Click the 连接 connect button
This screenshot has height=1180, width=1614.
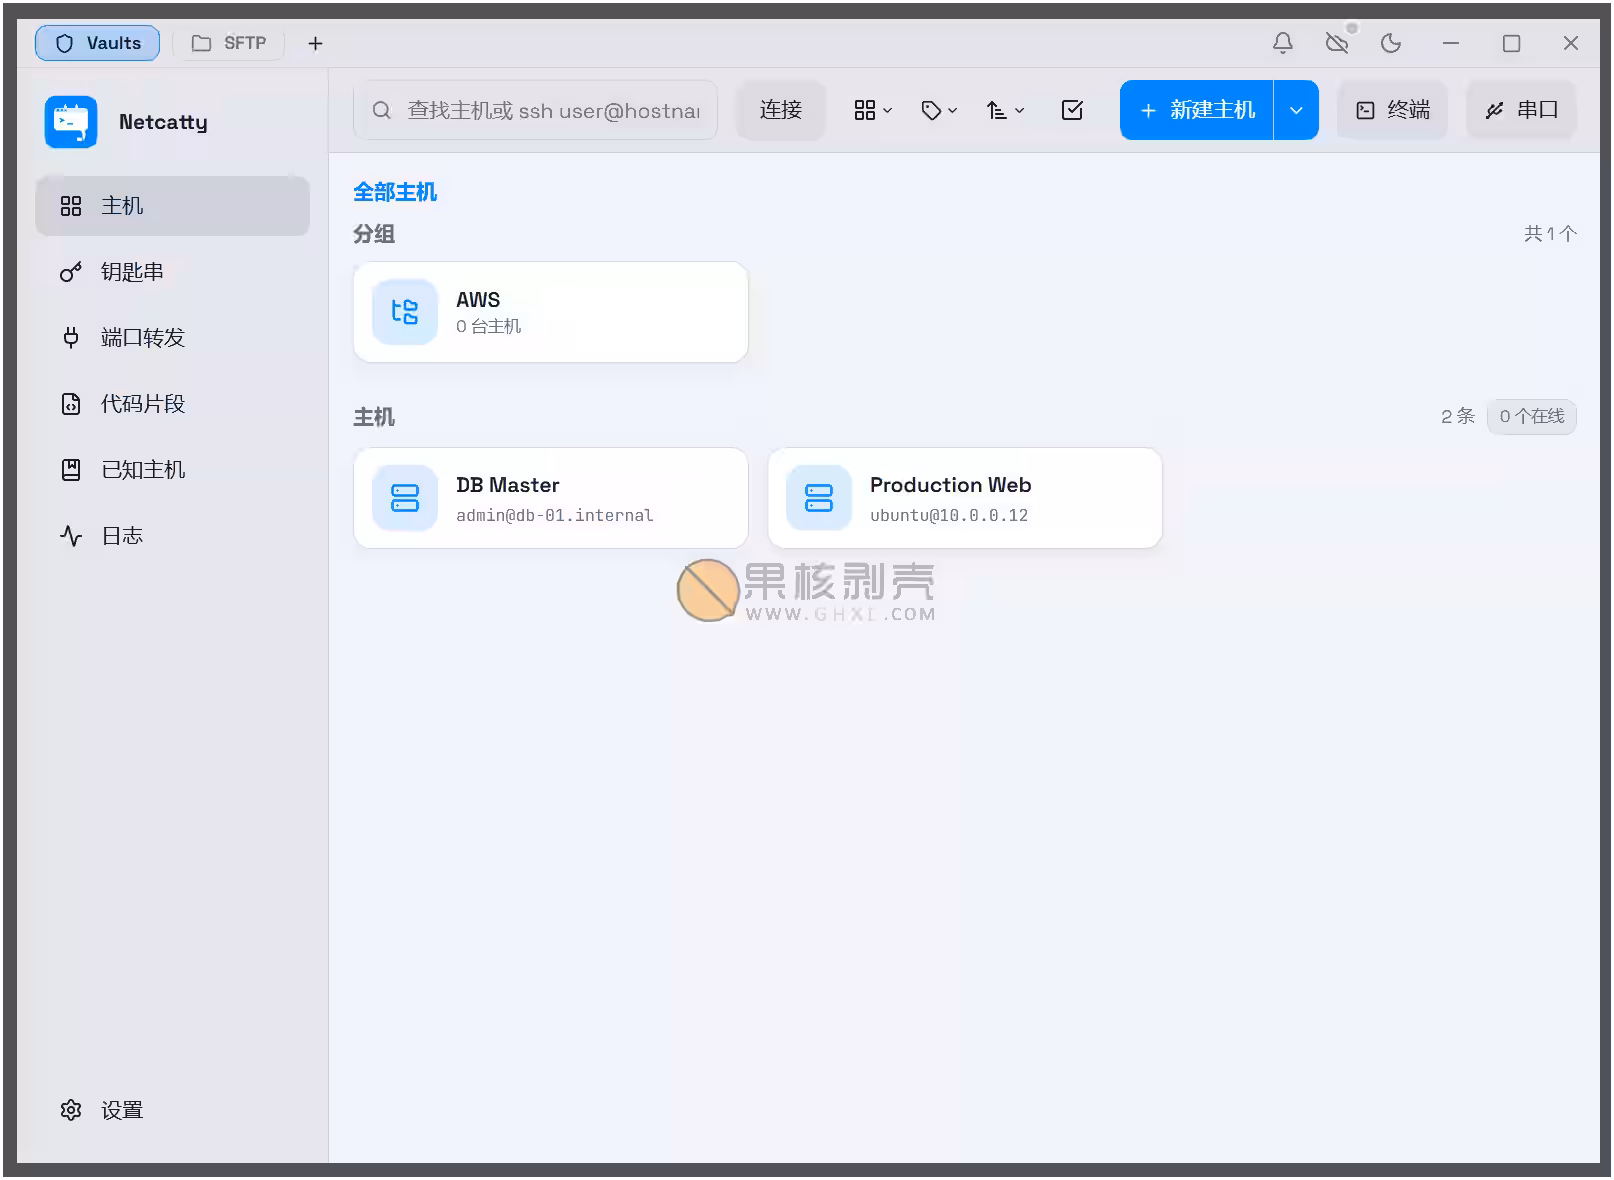[x=781, y=110]
